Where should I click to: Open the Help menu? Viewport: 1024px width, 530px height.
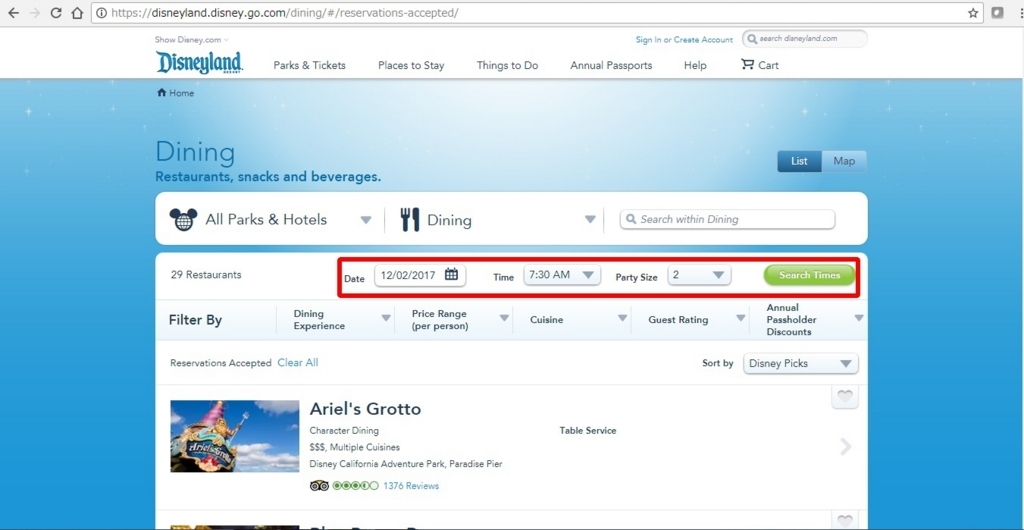click(695, 65)
